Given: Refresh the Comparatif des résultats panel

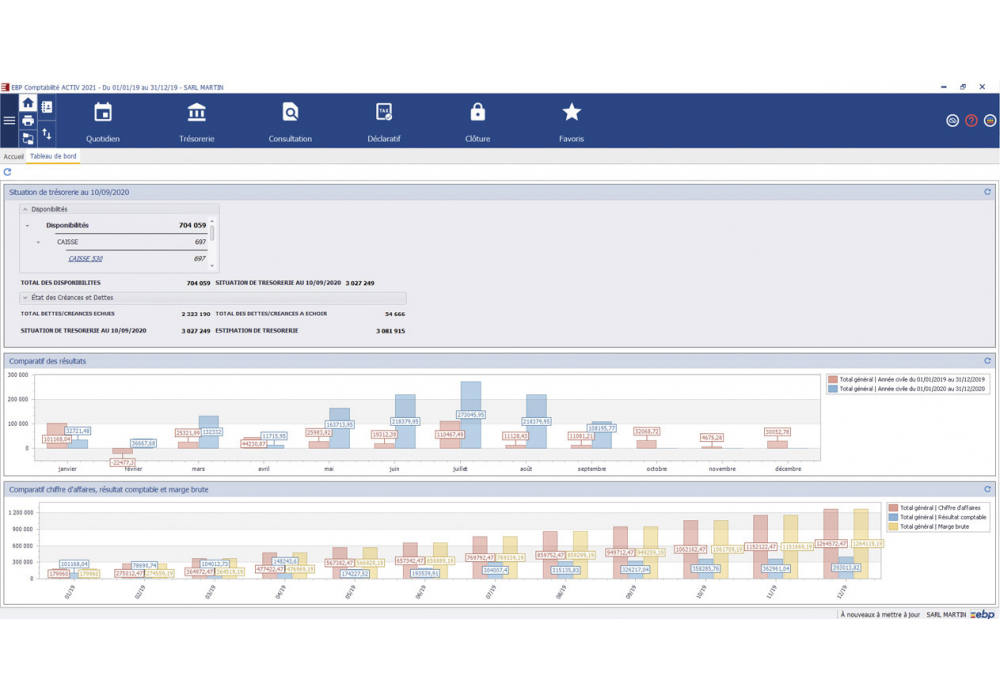Looking at the screenshot, I should [x=987, y=361].
